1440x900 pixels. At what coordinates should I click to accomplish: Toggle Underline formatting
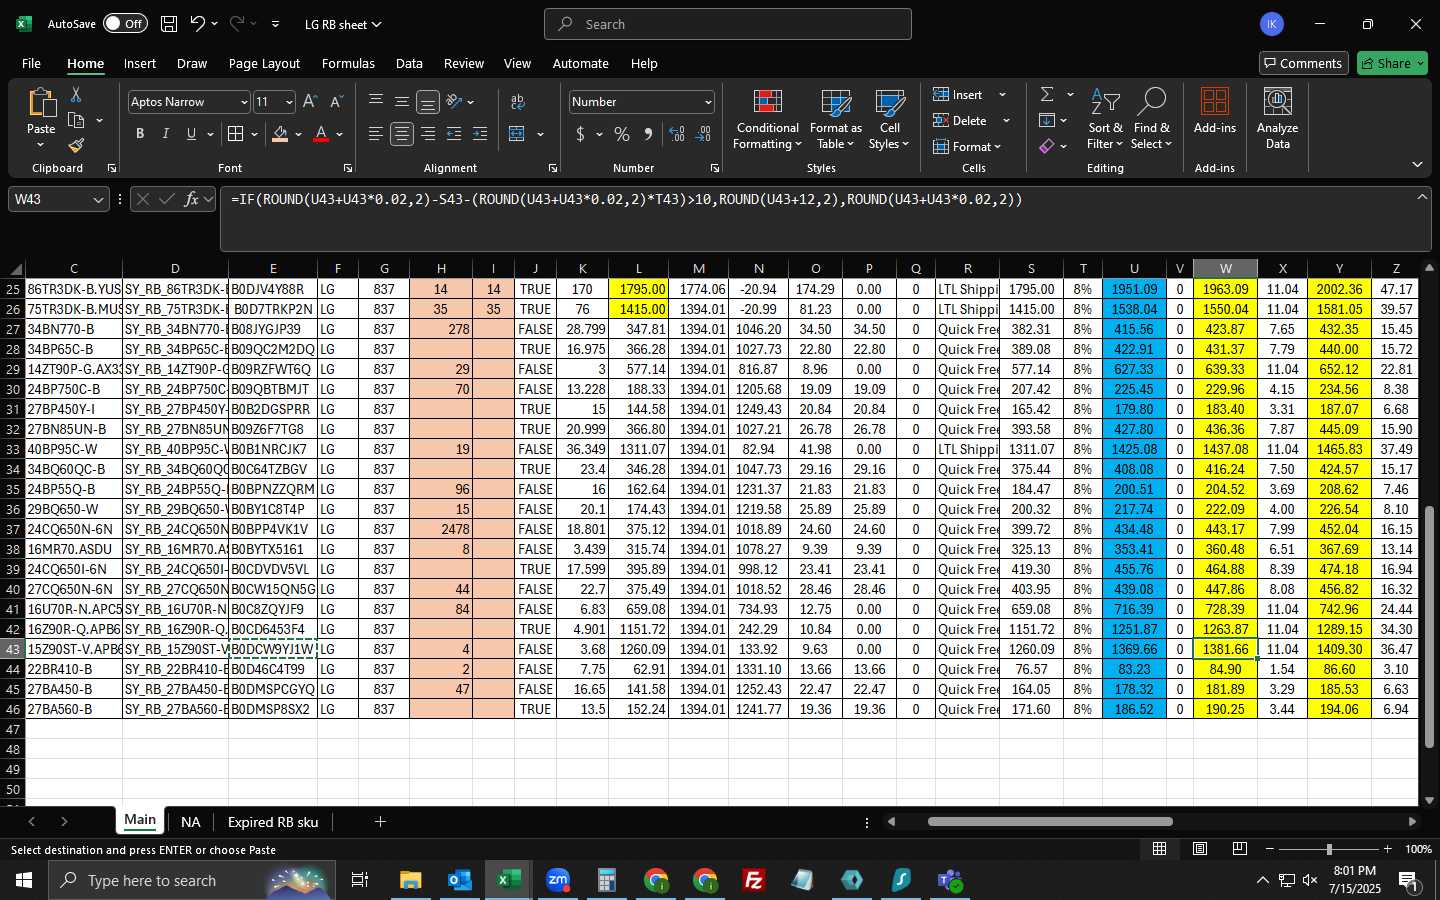coord(191,134)
